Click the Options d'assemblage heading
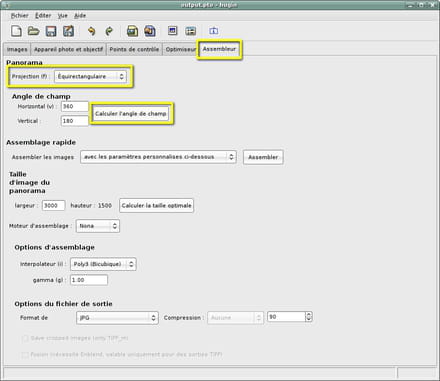Viewport: 440px width, 381px height. click(54, 247)
